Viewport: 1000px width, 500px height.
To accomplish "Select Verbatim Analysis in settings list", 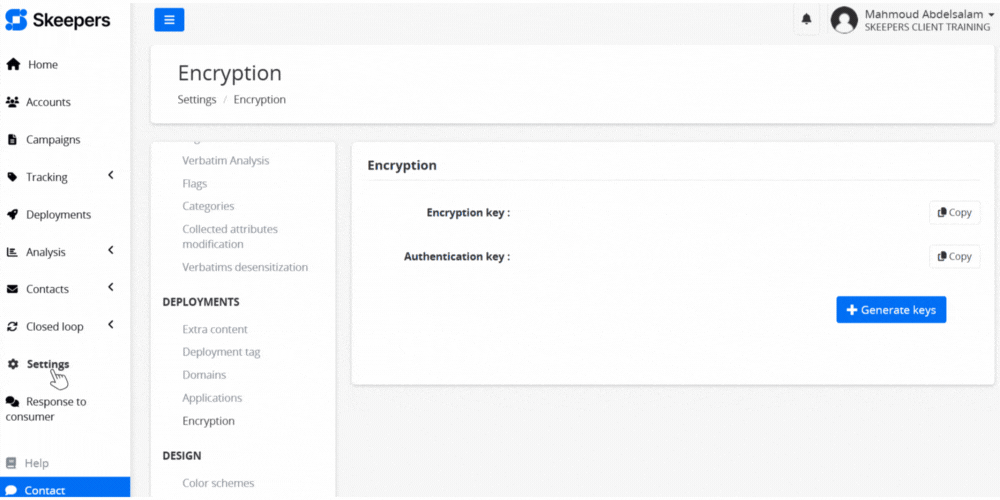I will coord(225,161).
